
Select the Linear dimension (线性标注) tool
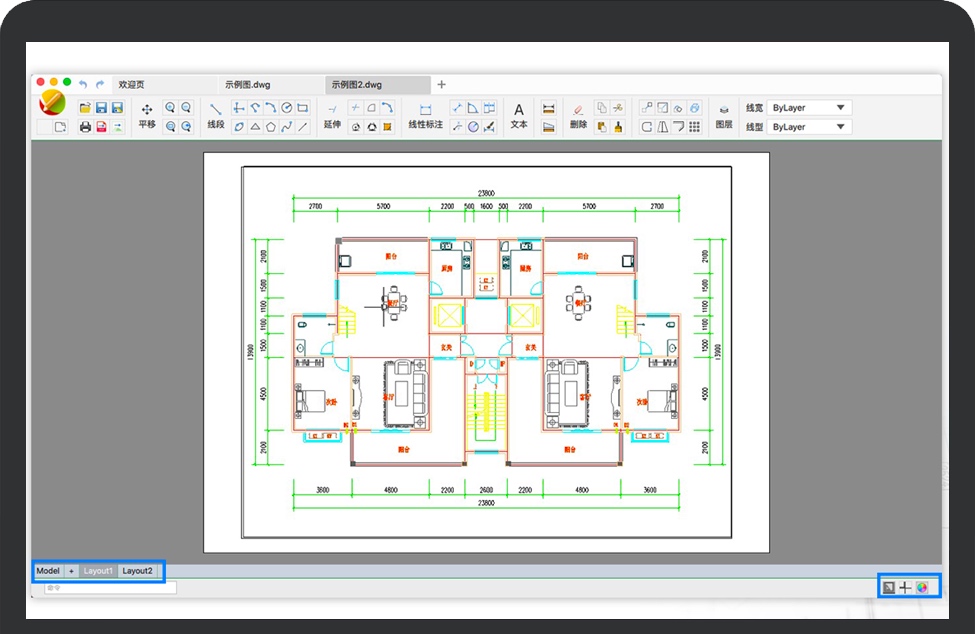(x=425, y=115)
